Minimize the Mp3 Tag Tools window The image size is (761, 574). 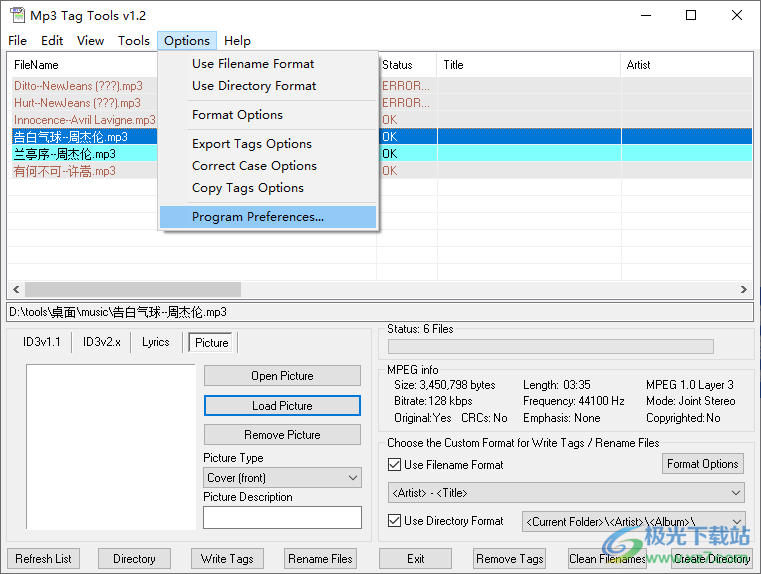pos(645,15)
